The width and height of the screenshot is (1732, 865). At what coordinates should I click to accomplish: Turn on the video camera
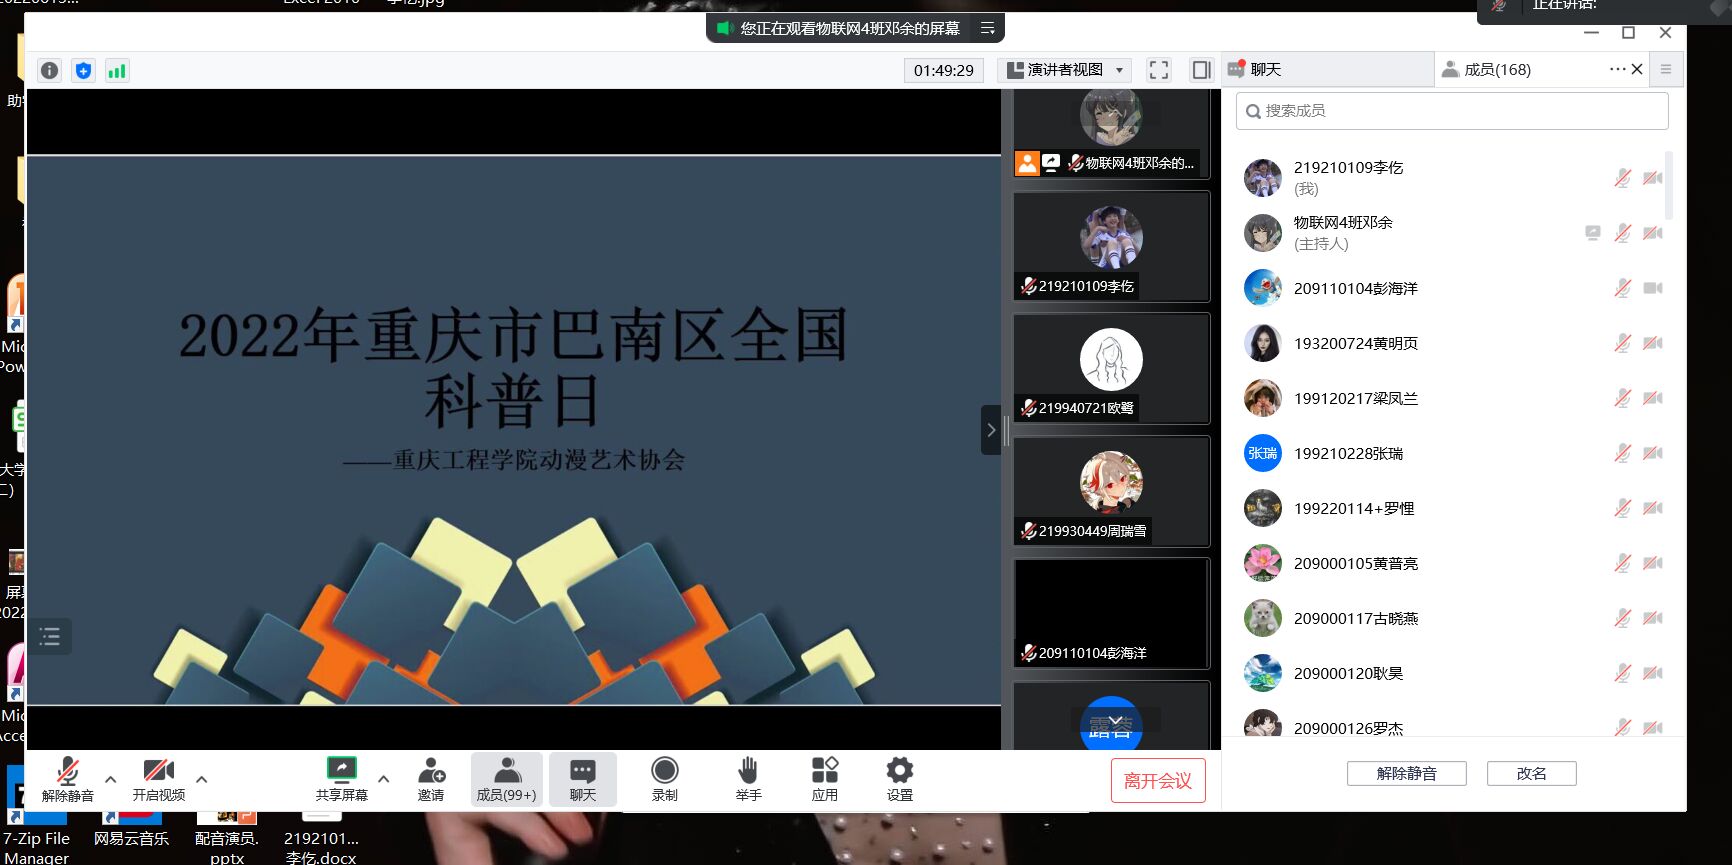[x=158, y=779]
